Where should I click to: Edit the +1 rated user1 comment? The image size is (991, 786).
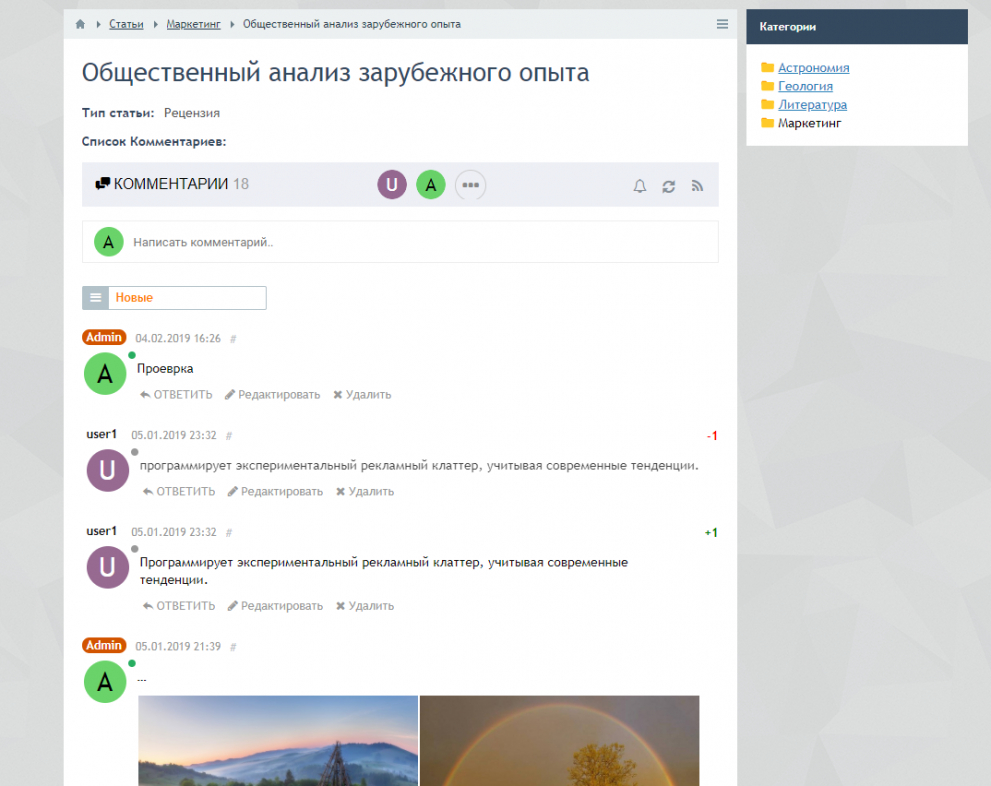[275, 606]
